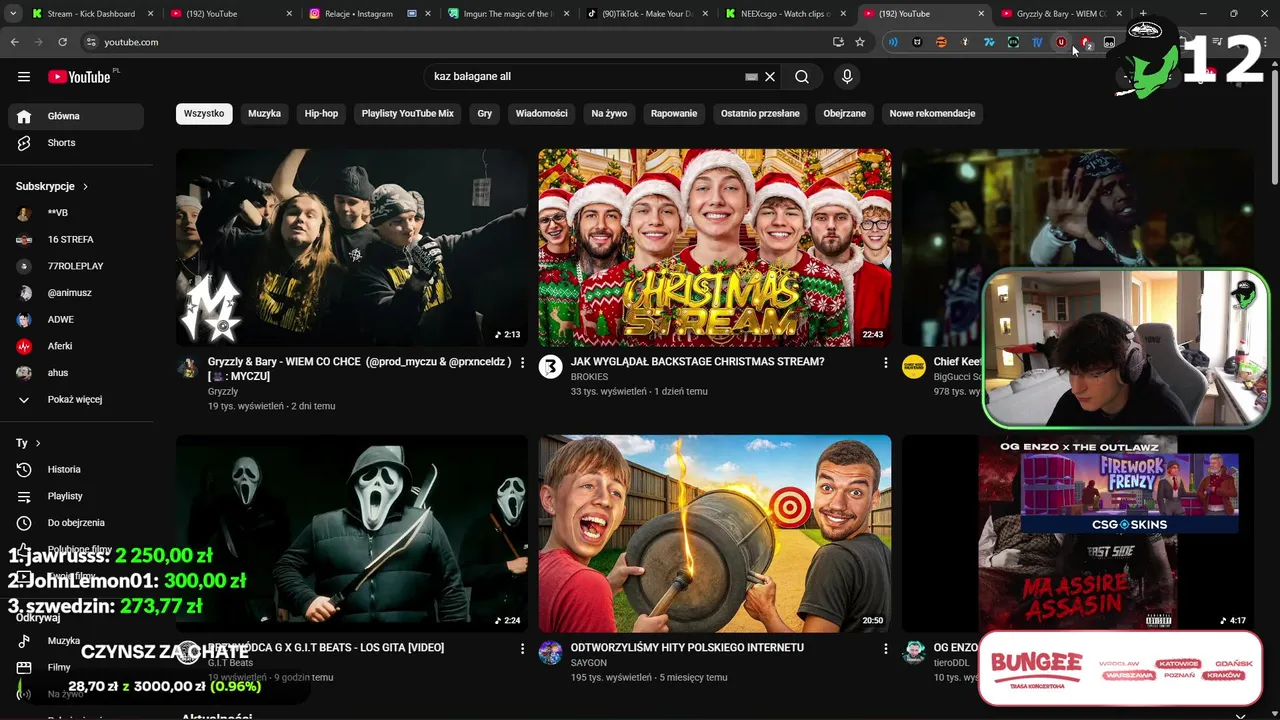Open more options for LOS GITA video

(522, 649)
